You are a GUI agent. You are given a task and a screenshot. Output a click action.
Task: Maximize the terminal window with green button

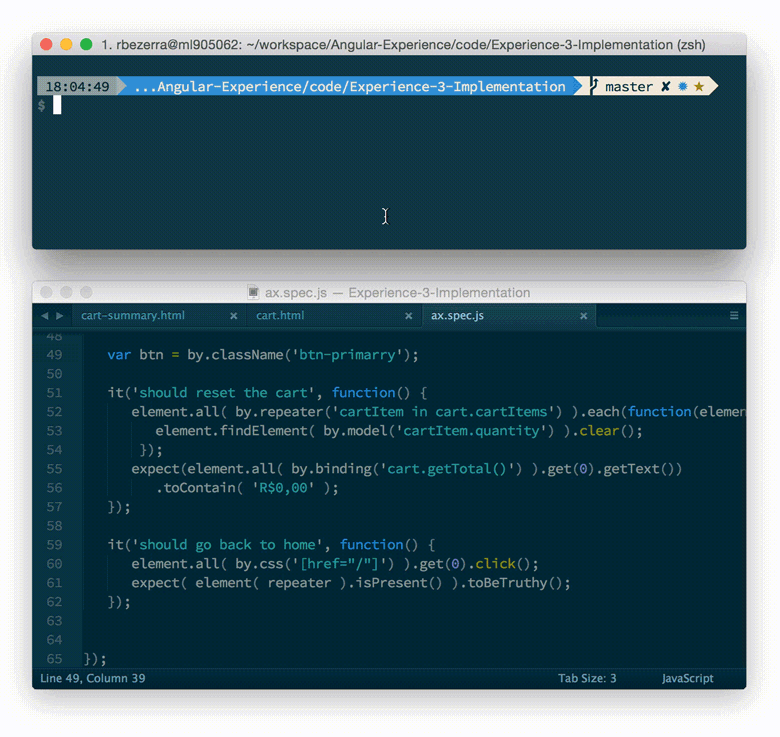pyautogui.click(x=86, y=44)
